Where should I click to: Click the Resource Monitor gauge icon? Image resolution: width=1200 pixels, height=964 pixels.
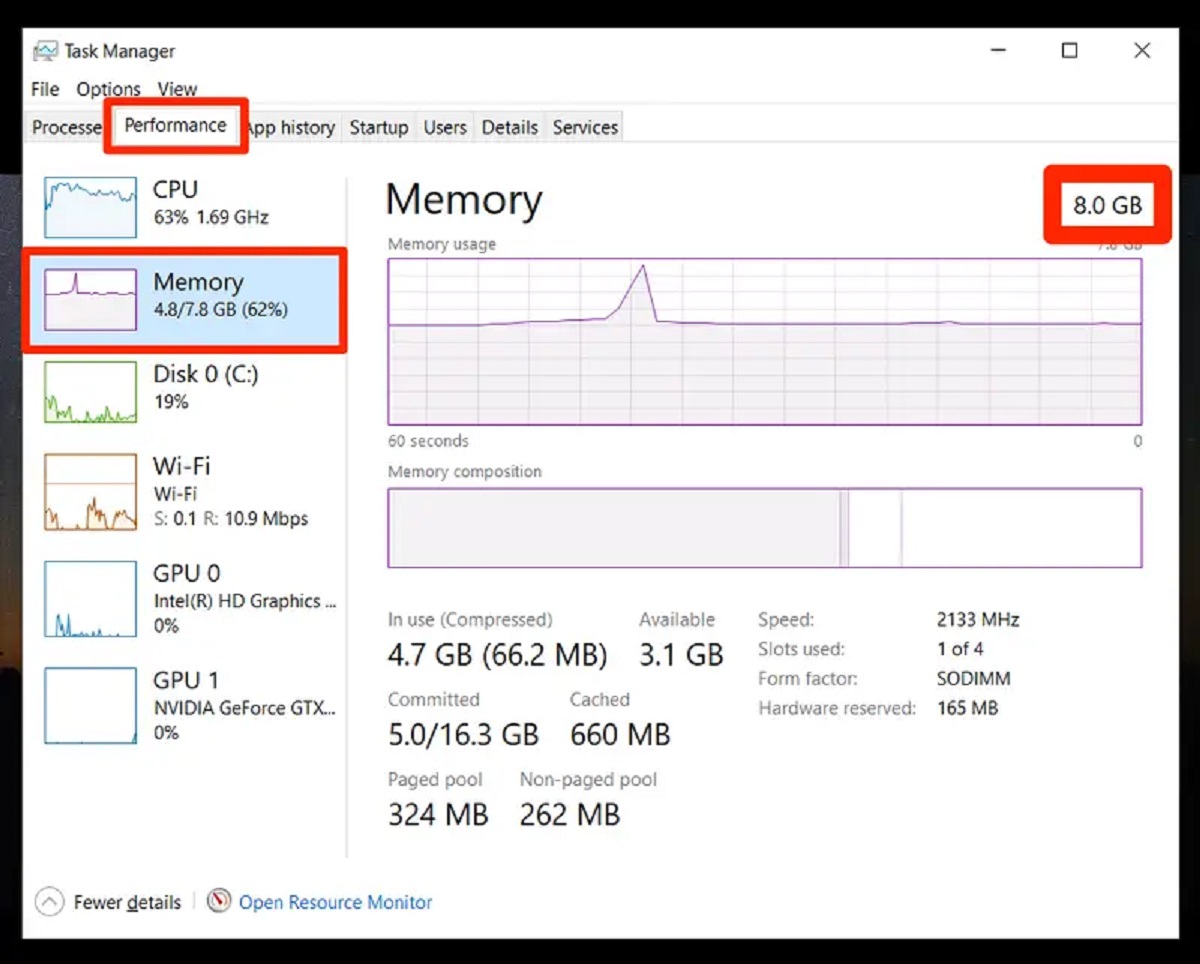[219, 902]
